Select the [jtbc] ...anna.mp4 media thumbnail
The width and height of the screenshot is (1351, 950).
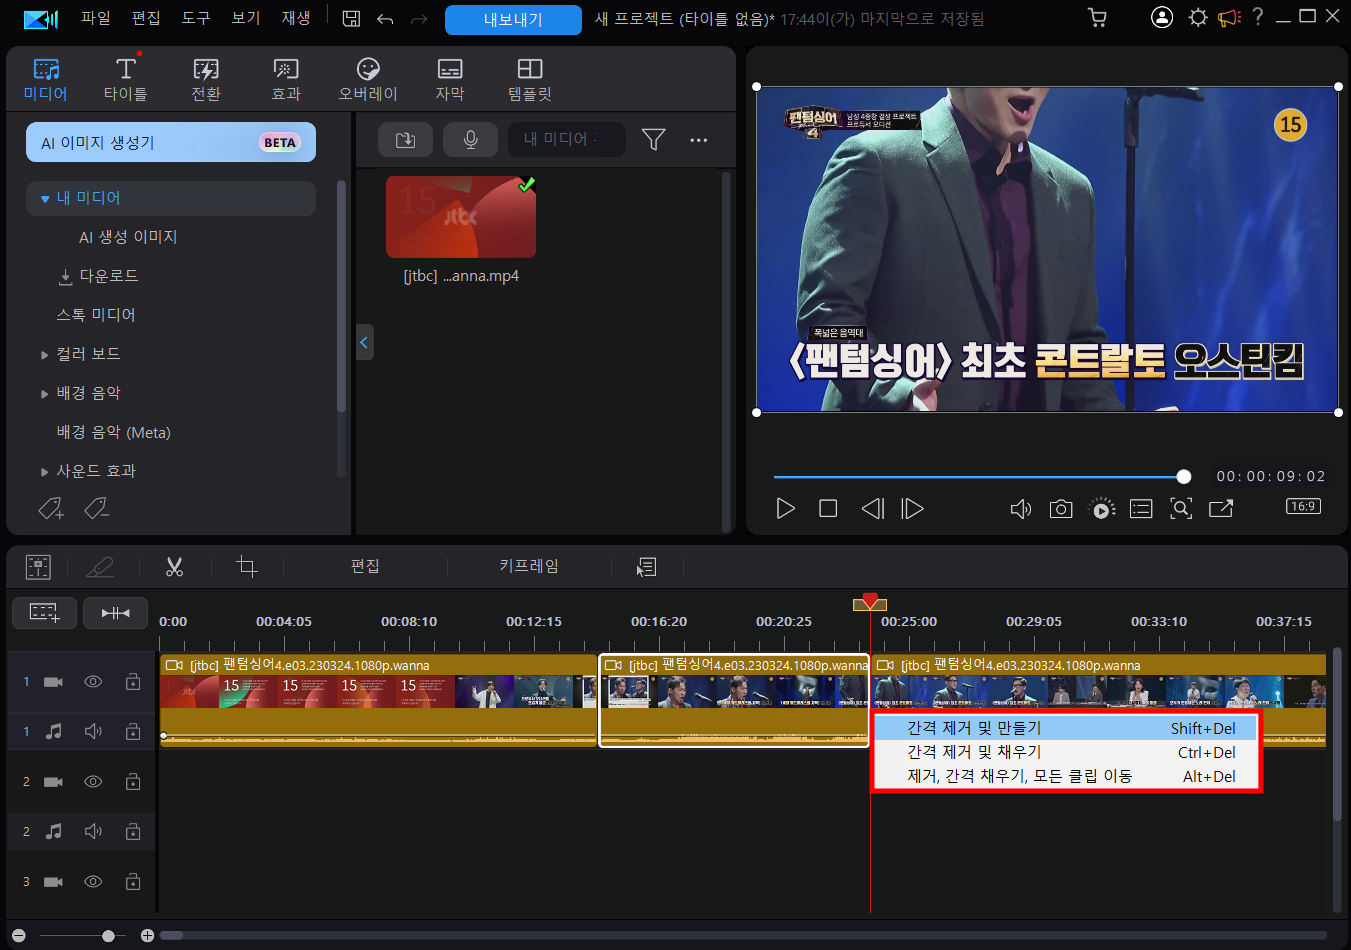tap(461, 217)
